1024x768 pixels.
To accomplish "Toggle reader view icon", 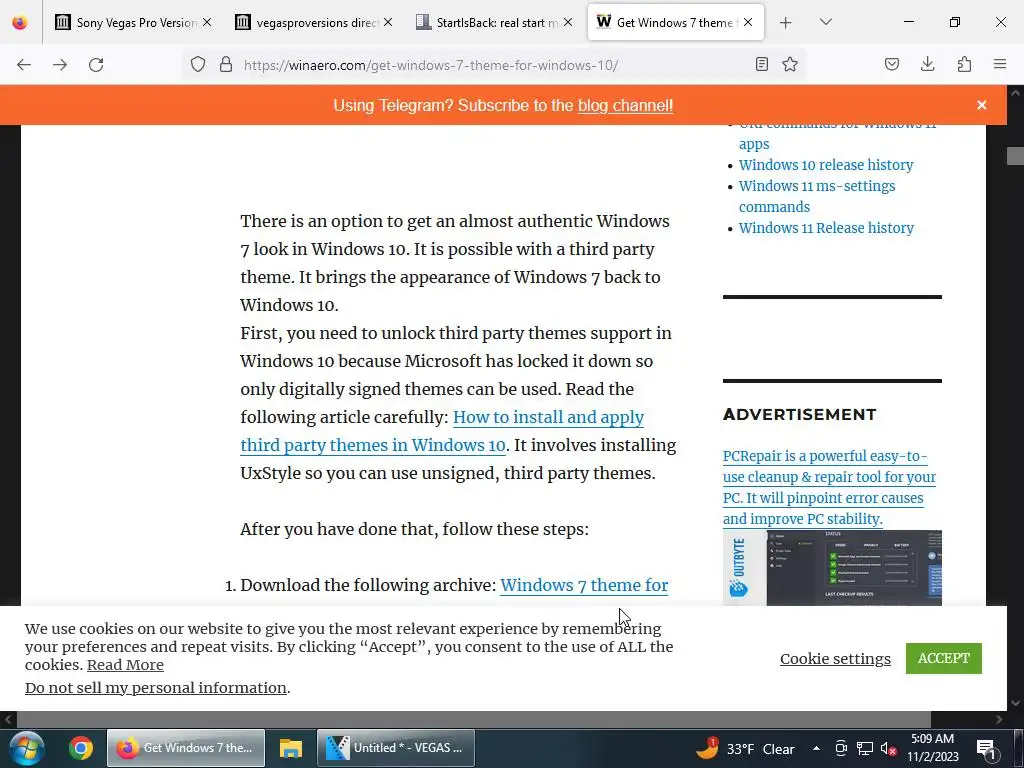I will 761,64.
